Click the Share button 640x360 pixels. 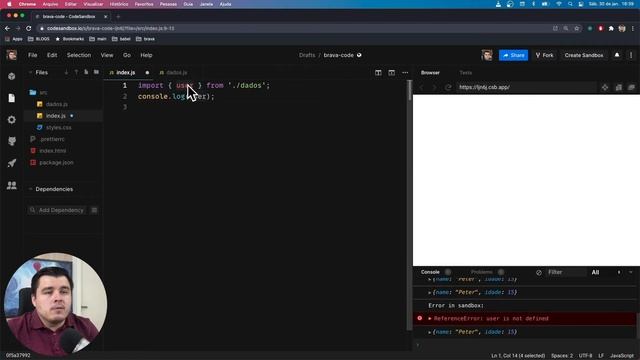click(x=513, y=55)
